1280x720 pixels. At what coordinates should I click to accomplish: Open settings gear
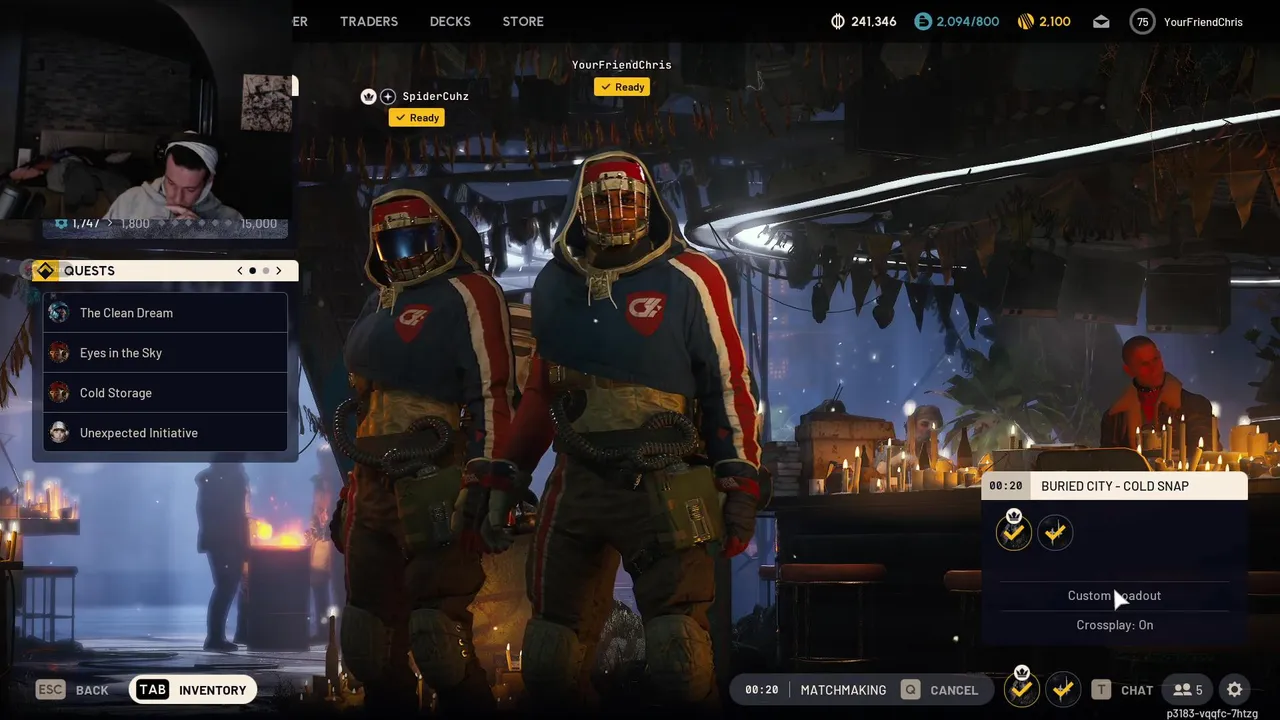[x=1235, y=690]
